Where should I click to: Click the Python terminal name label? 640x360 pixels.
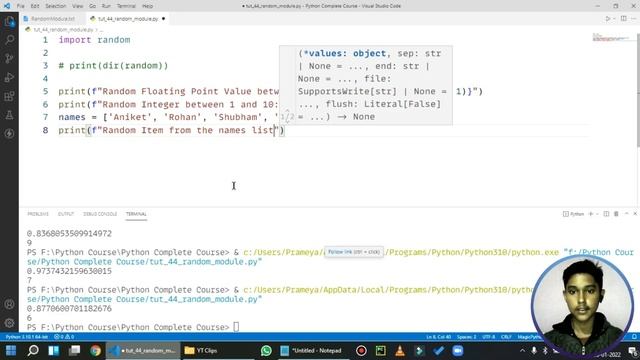point(574,214)
